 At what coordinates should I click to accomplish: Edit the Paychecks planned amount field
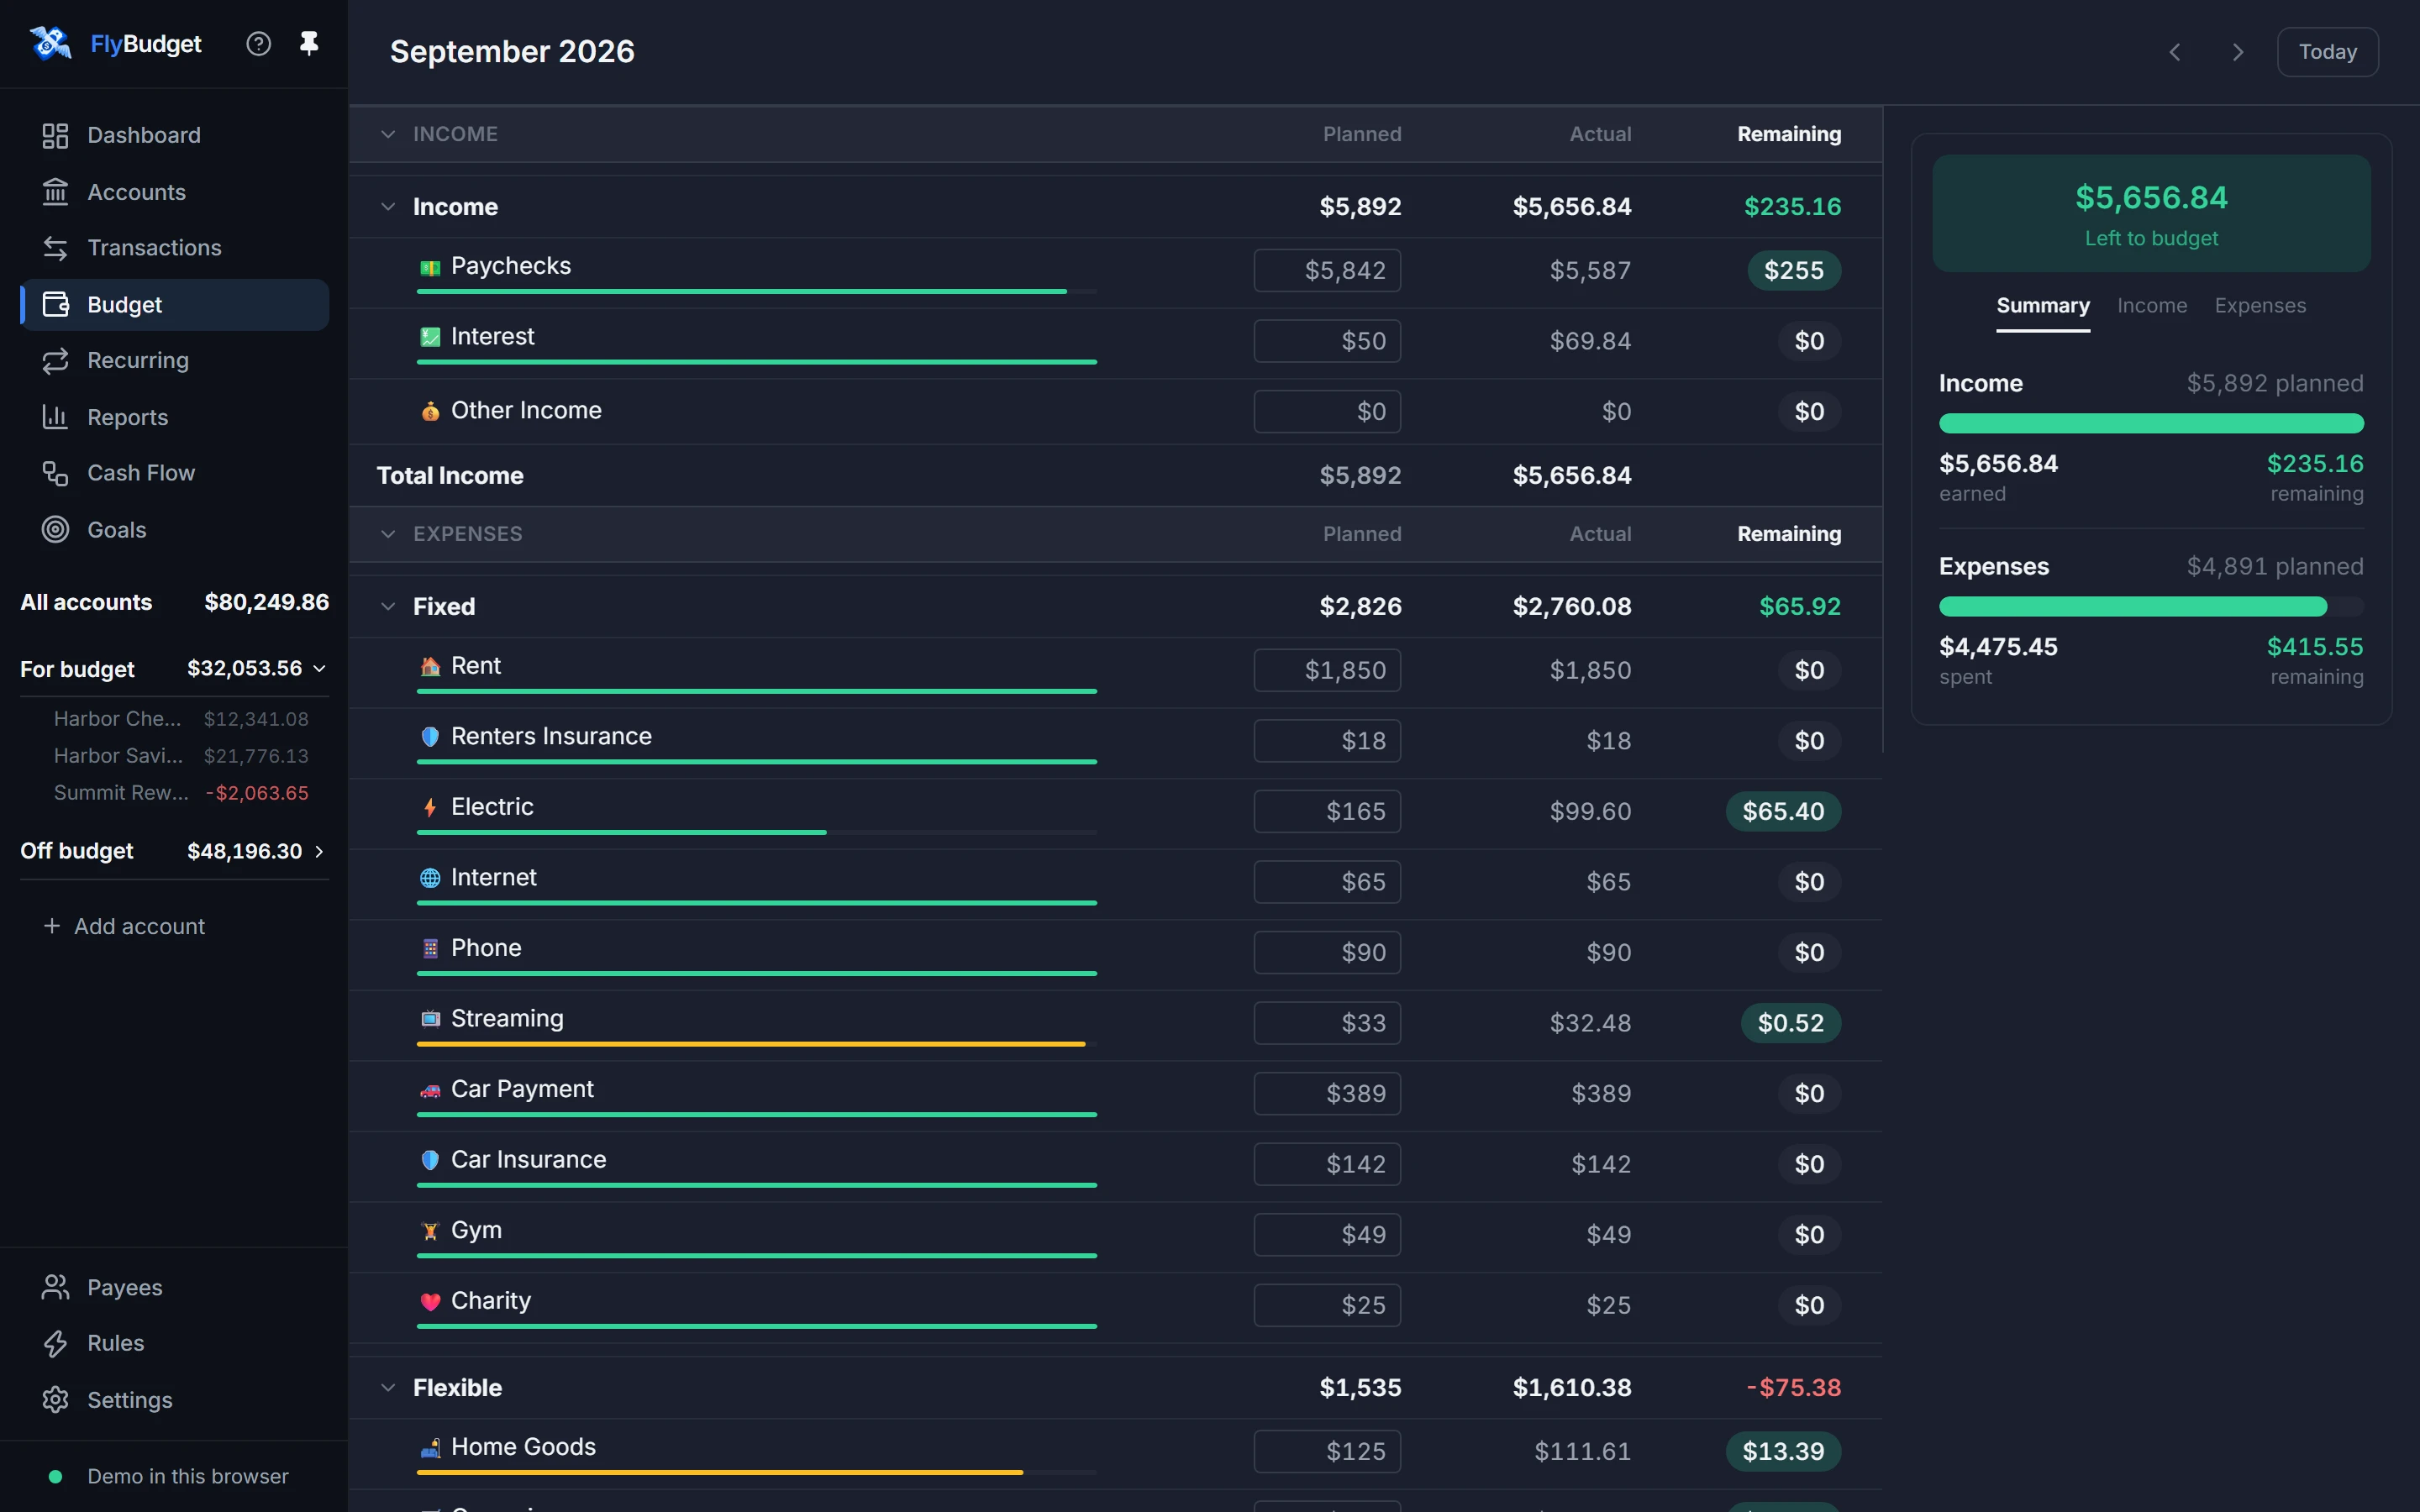(x=1327, y=271)
